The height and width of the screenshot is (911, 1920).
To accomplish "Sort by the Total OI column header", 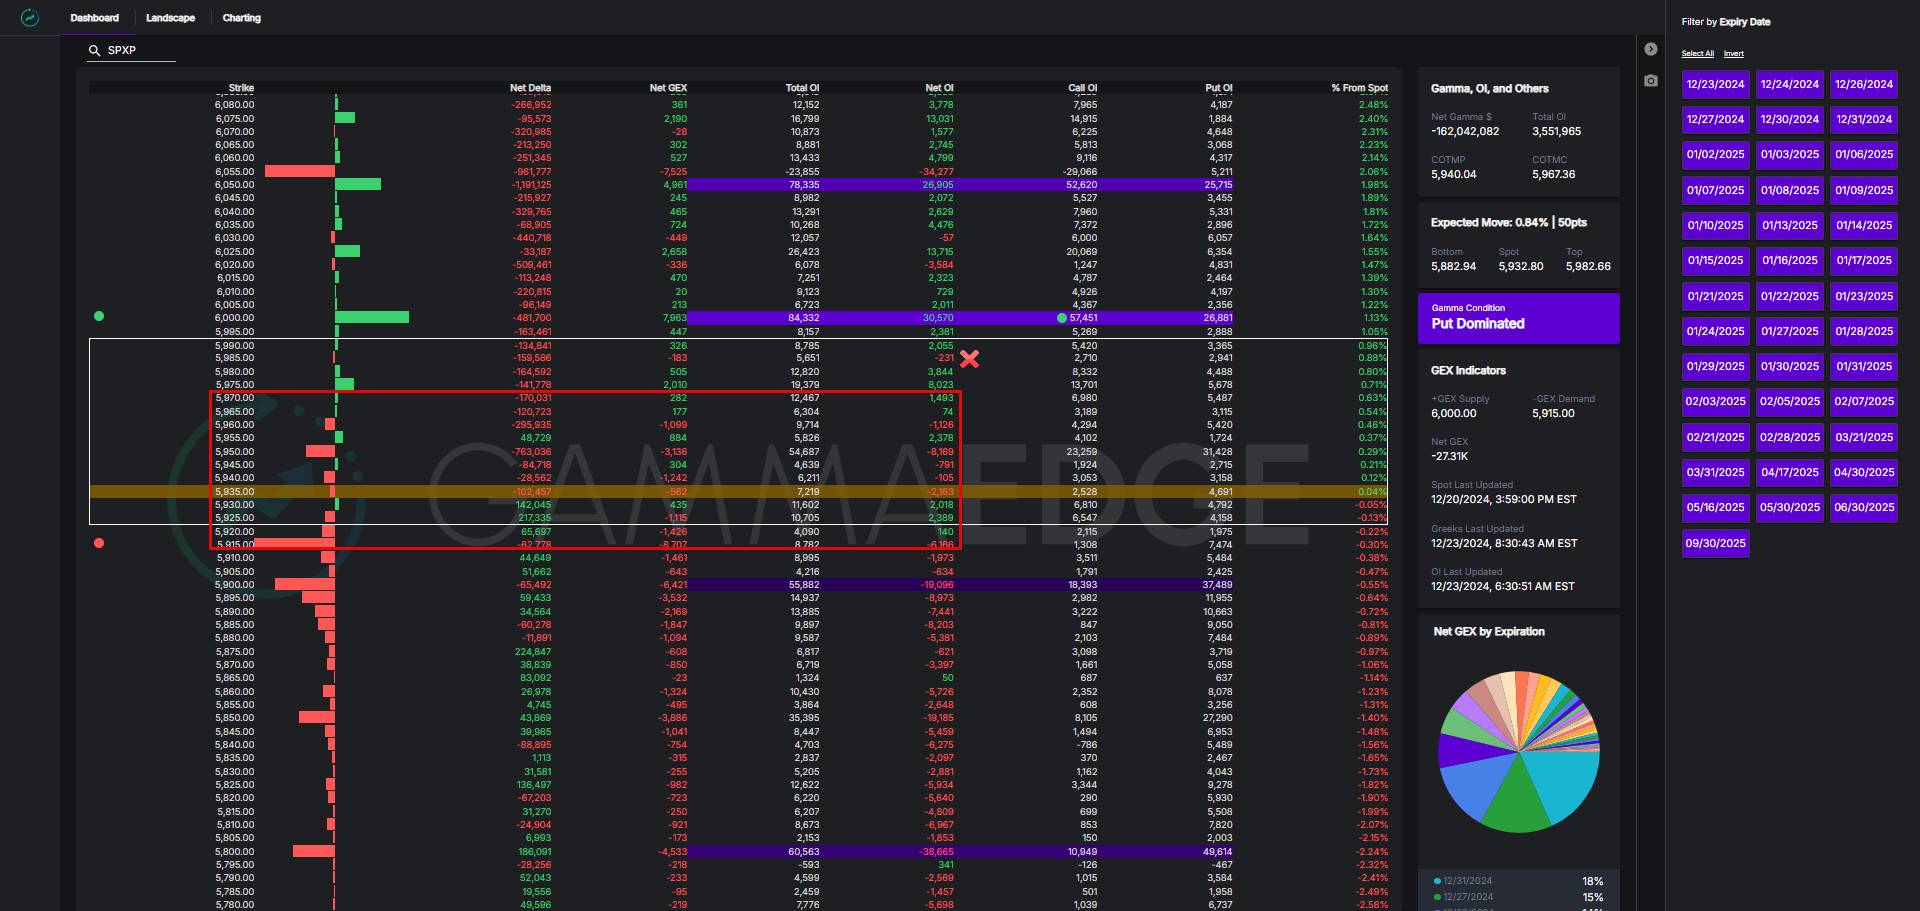I will (x=801, y=88).
